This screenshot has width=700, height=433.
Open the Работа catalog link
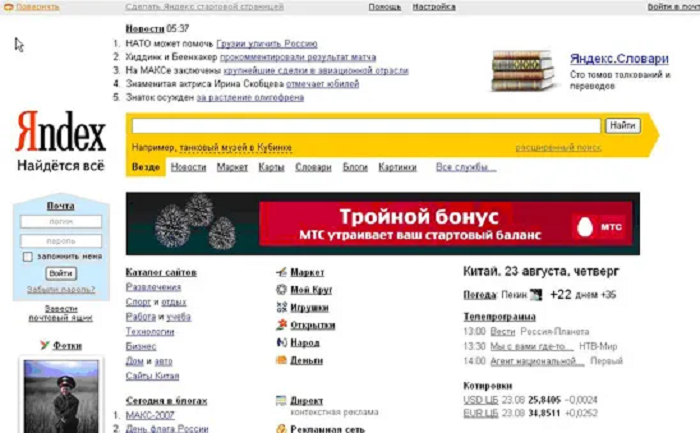click(x=141, y=316)
